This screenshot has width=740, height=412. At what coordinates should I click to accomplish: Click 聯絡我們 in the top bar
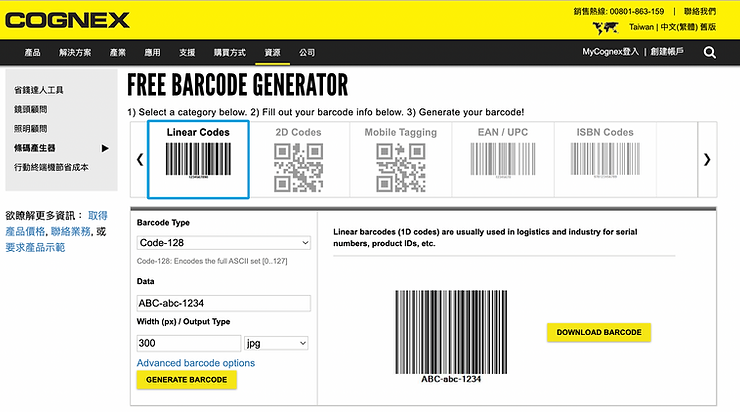click(700, 11)
